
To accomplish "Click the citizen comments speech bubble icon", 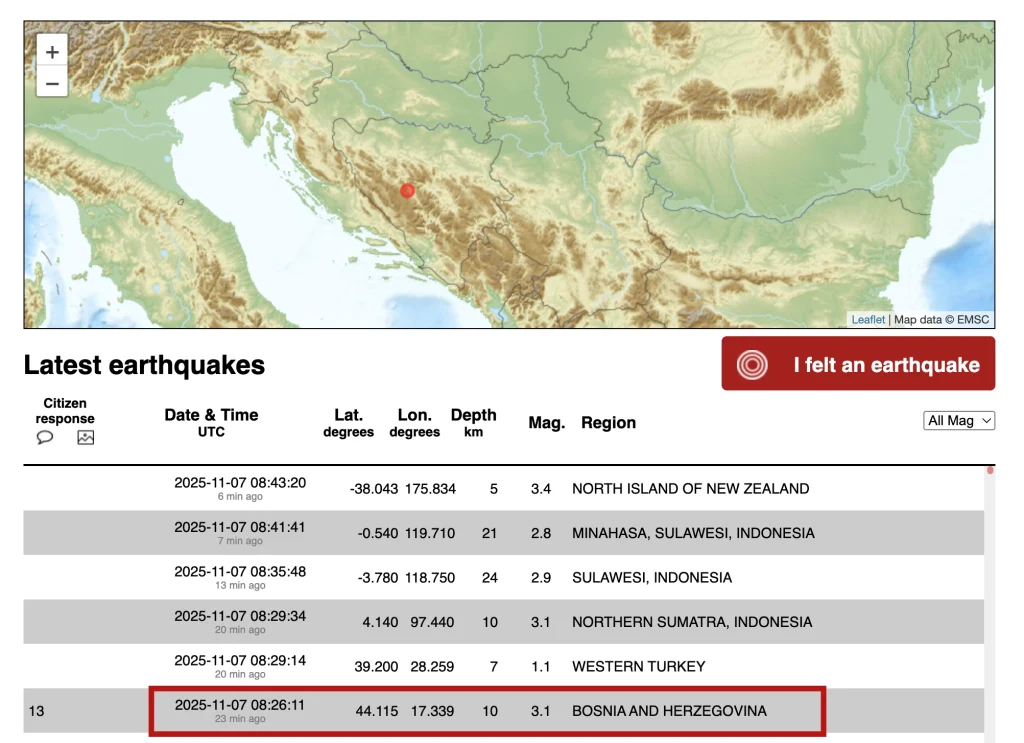I will pos(45,437).
